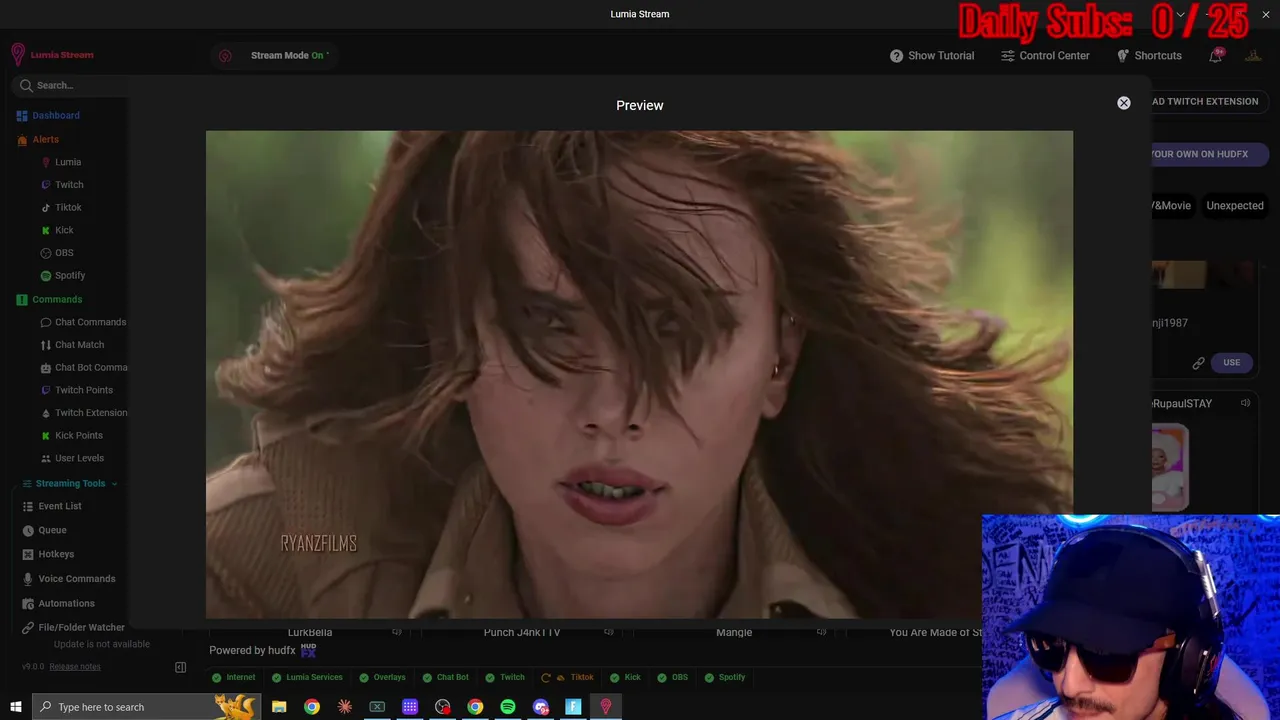Open Chat Bot Commands
Image resolution: width=1280 pixels, height=720 pixels.
(83, 367)
